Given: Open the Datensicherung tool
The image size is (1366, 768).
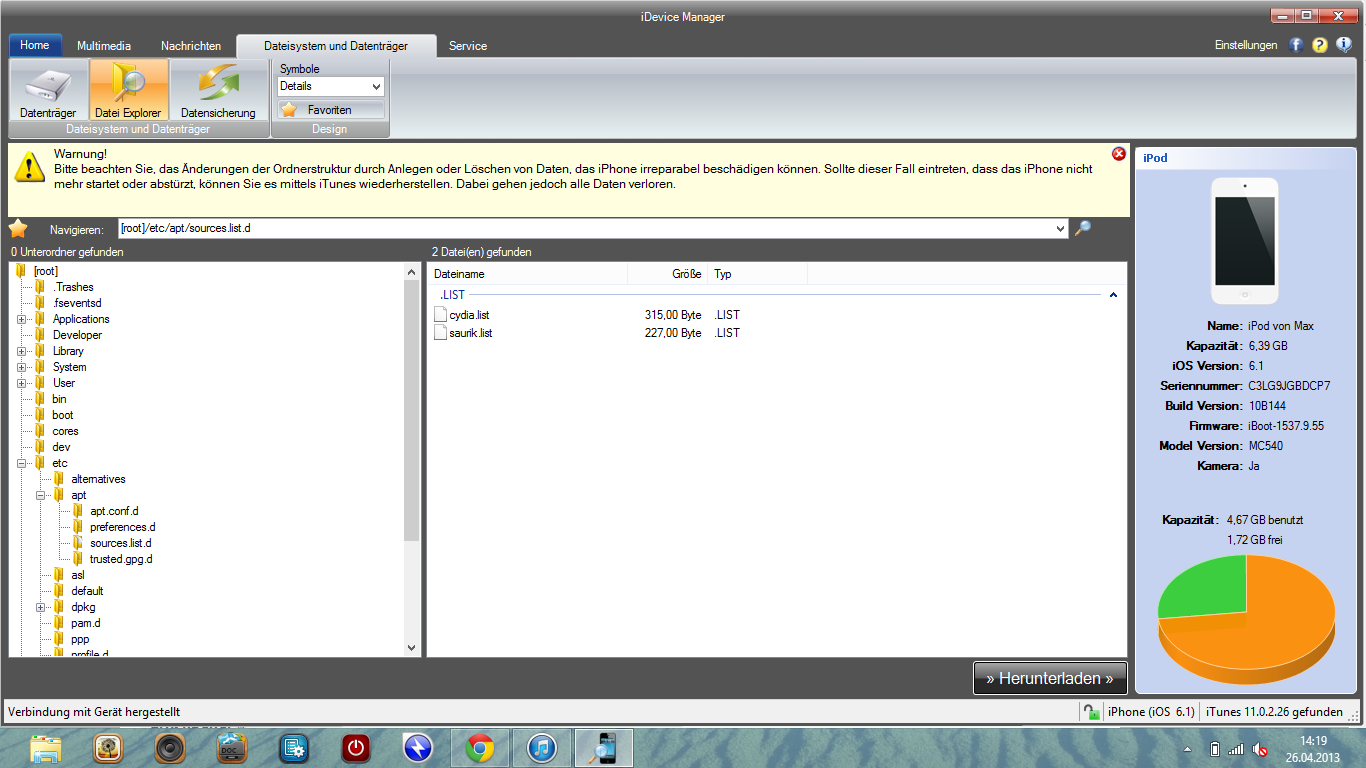Looking at the screenshot, I should point(218,90).
